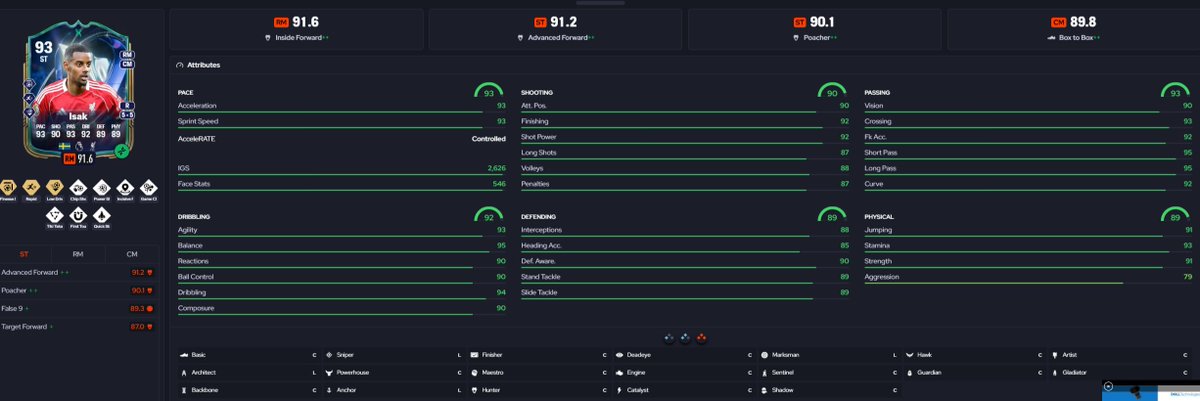Select the Maestro chemistry style
Image resolution: width=1200 pixels, height=401 pixels.
[538, 372]
